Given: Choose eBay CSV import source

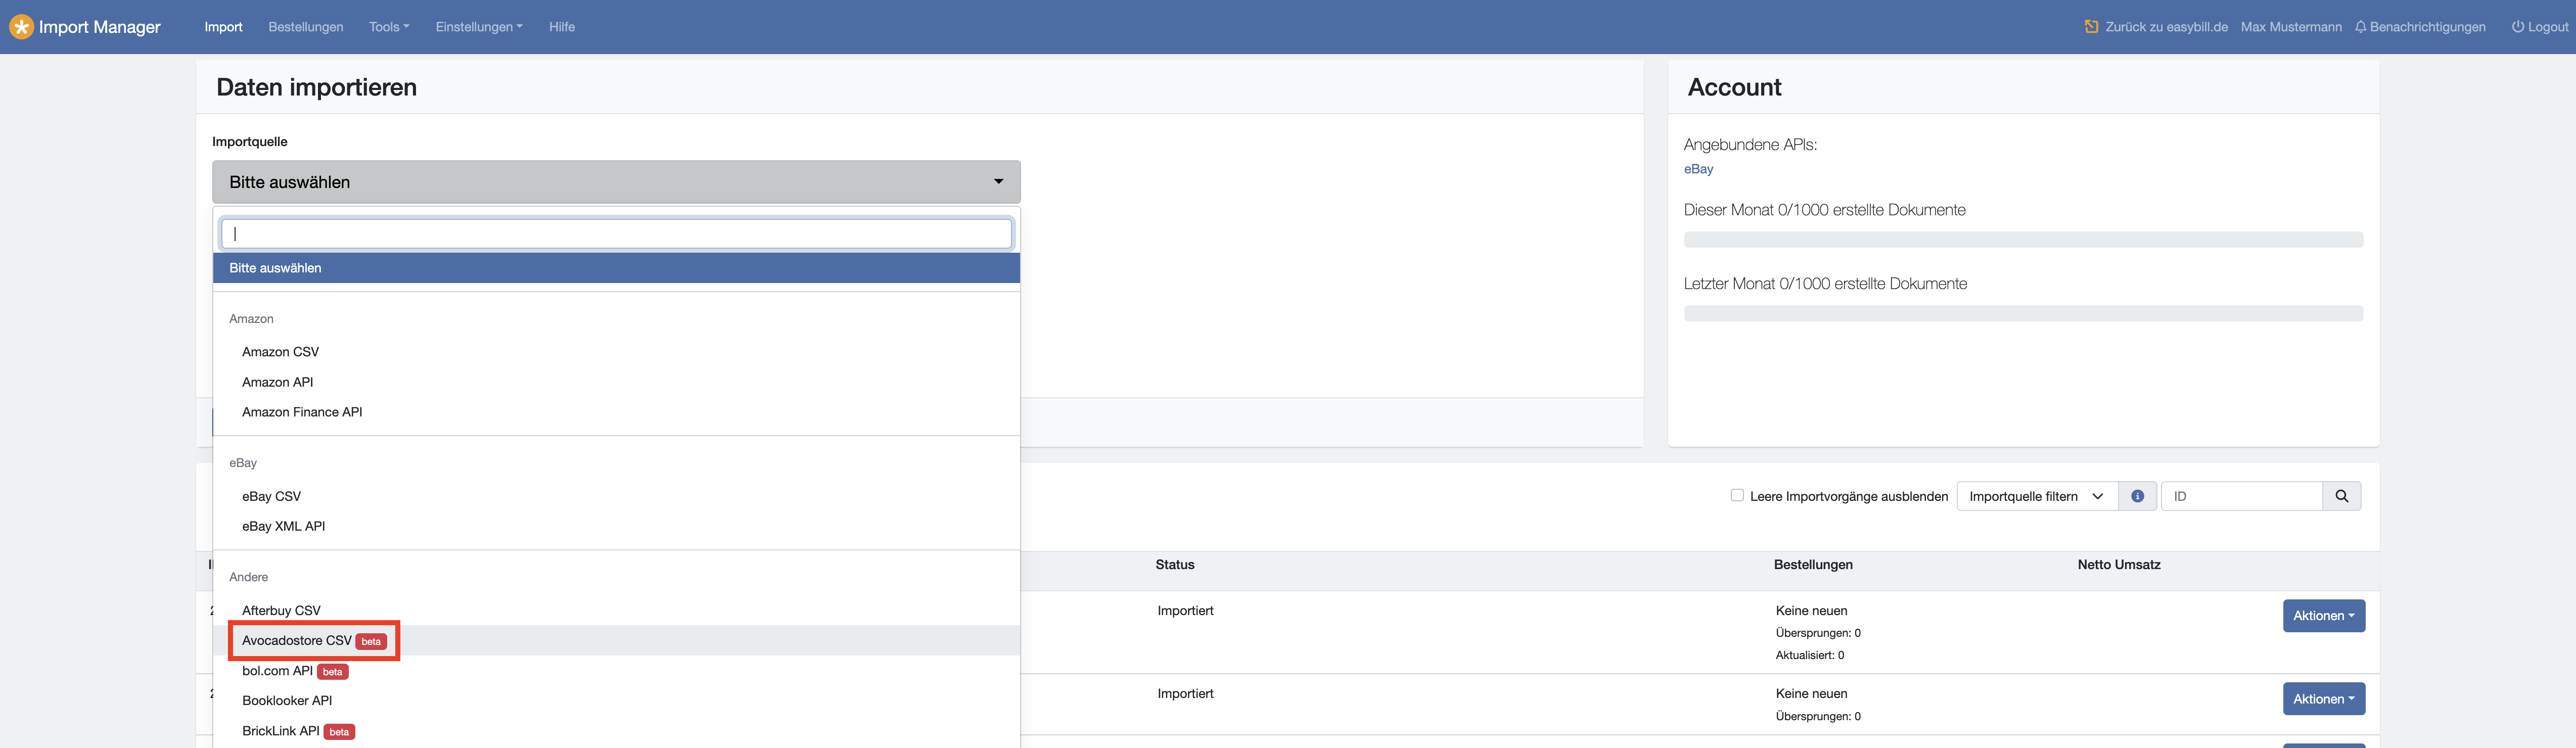Looking at the screenshot, I should point(616,496).
